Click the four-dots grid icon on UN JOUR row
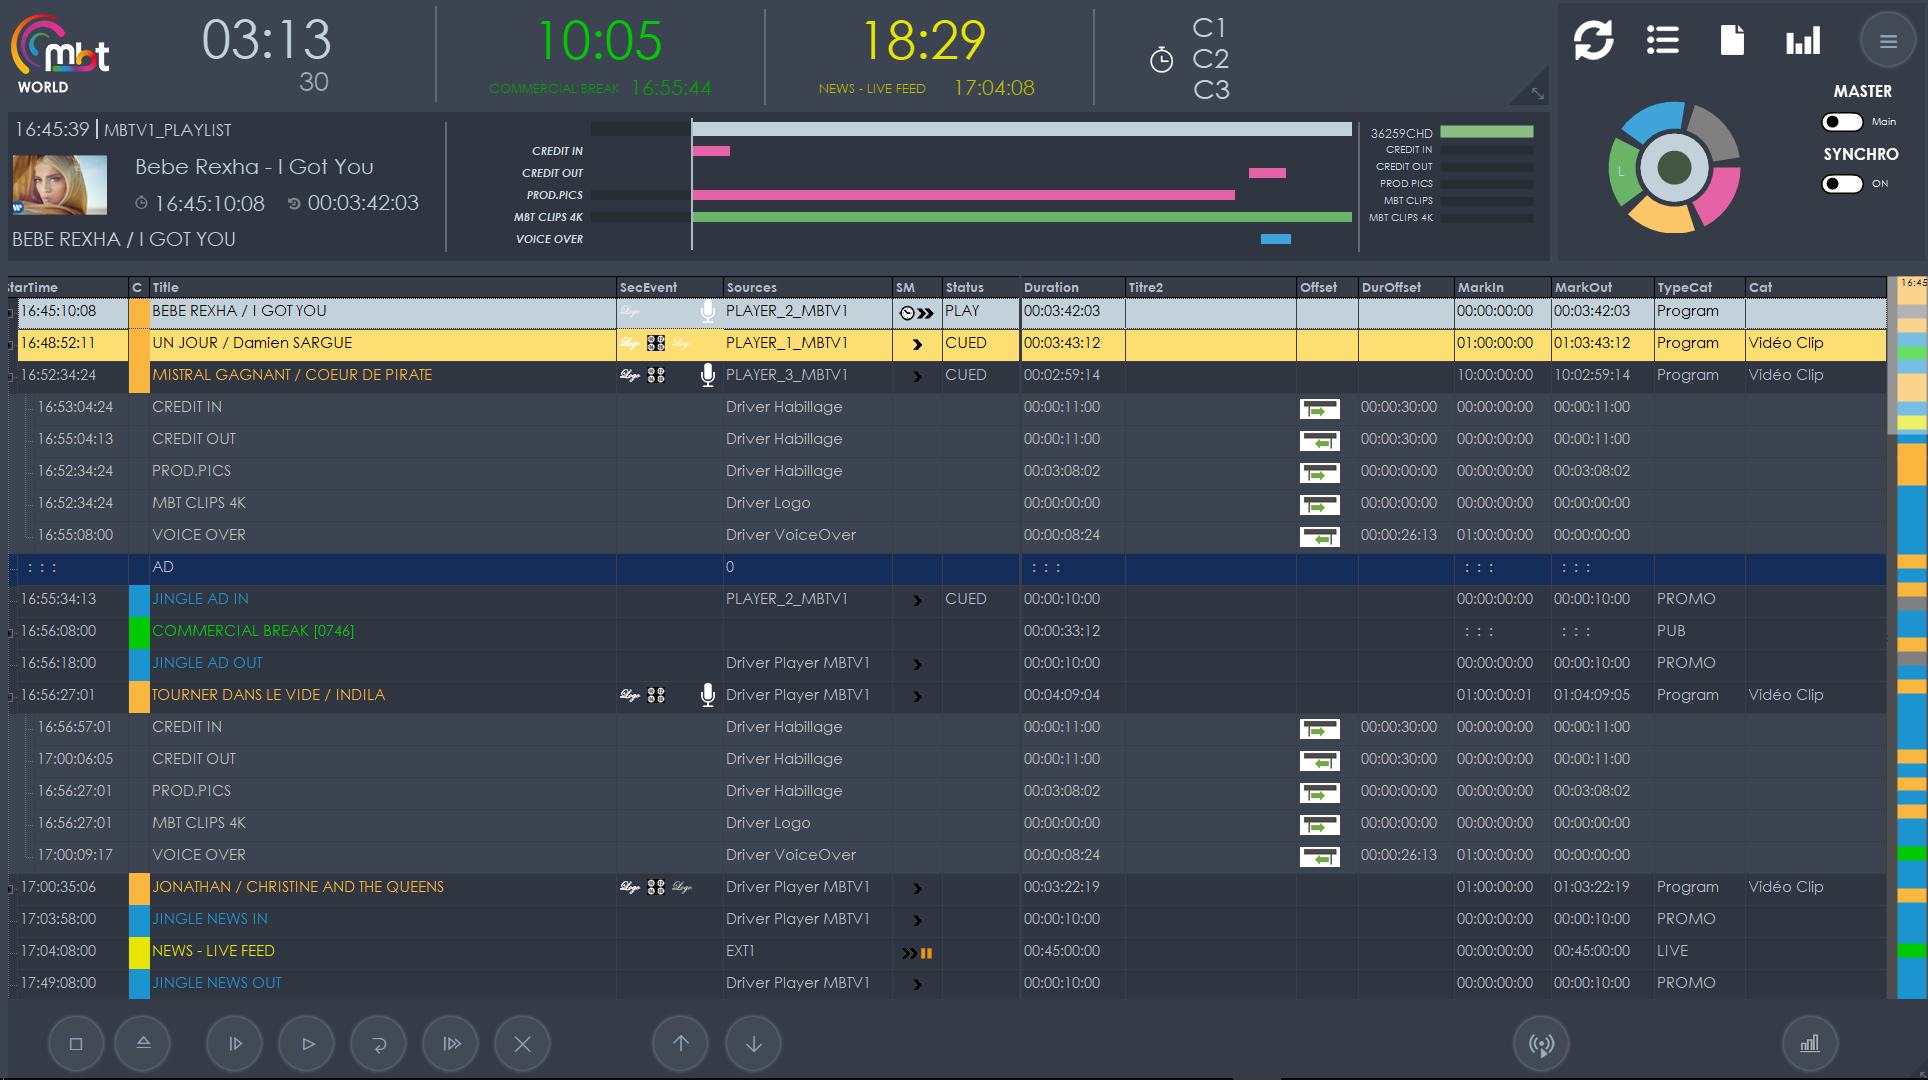 tap(656, 343)
